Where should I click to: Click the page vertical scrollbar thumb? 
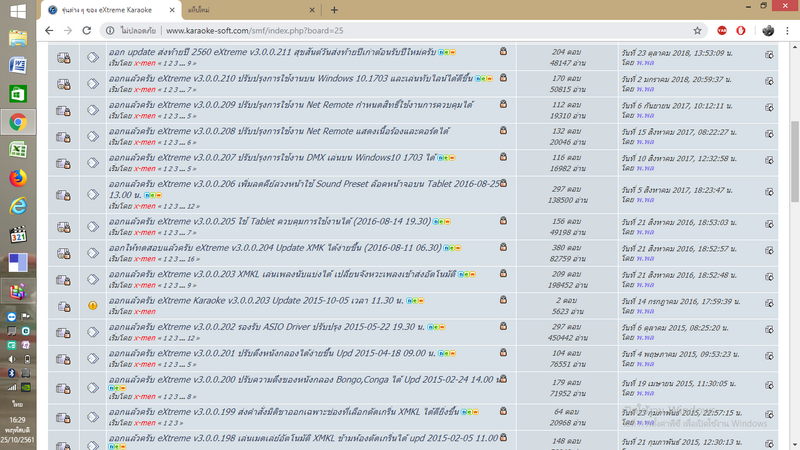tap(795, 161)
